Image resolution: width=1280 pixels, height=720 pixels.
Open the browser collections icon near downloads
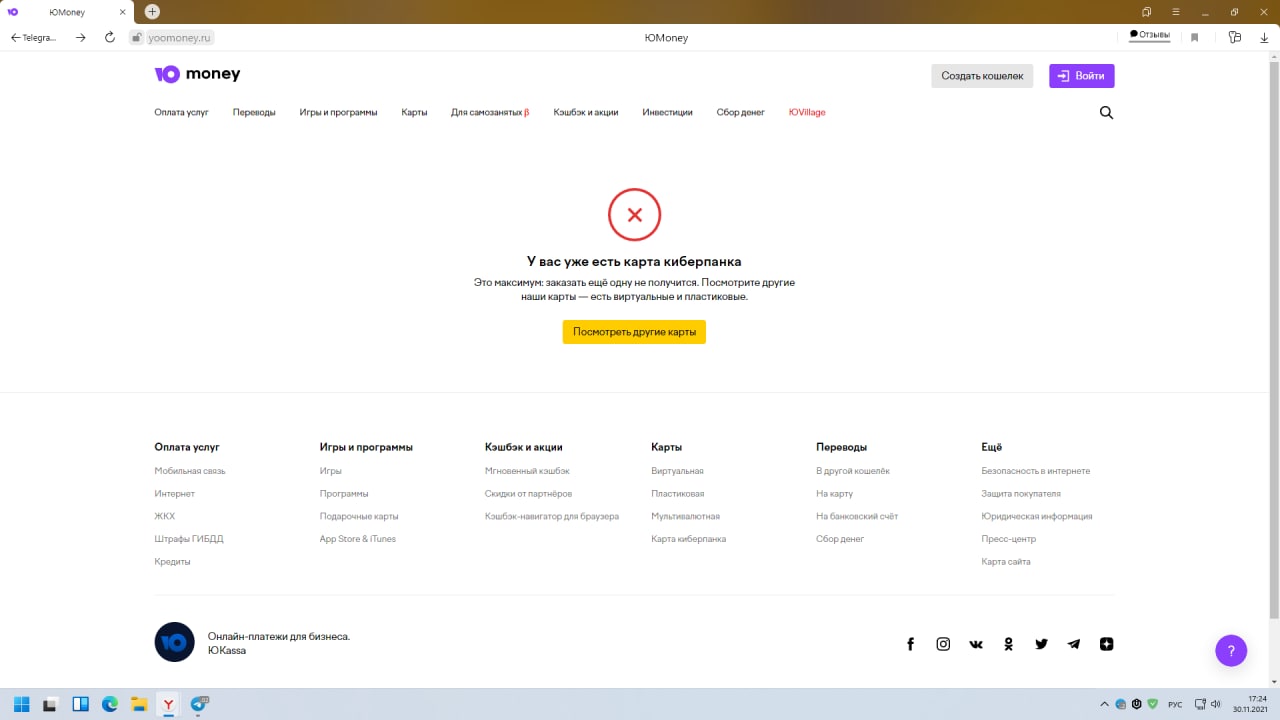point(1235,37)
